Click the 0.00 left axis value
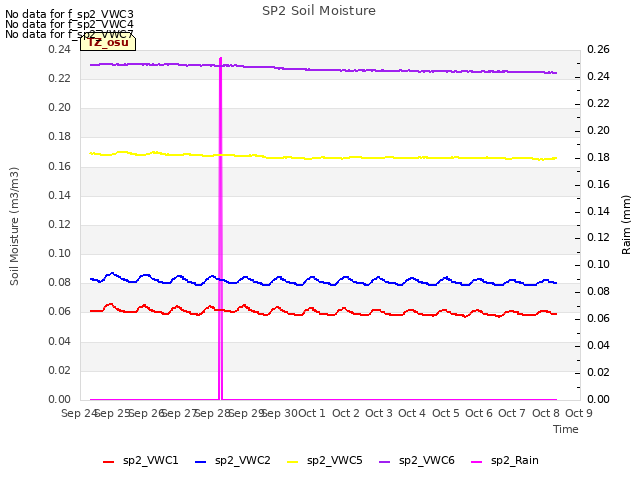This screenshot has height=480, width=640. pos(60,399)
